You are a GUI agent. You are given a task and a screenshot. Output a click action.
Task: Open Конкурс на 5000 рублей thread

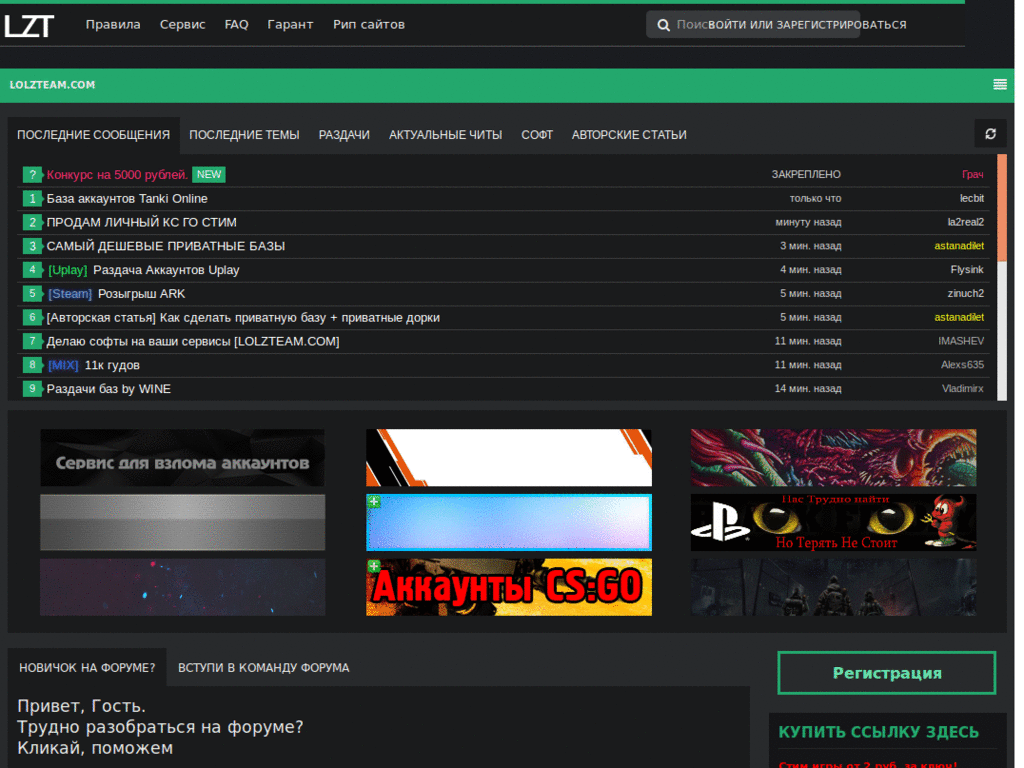pos(117,174)
